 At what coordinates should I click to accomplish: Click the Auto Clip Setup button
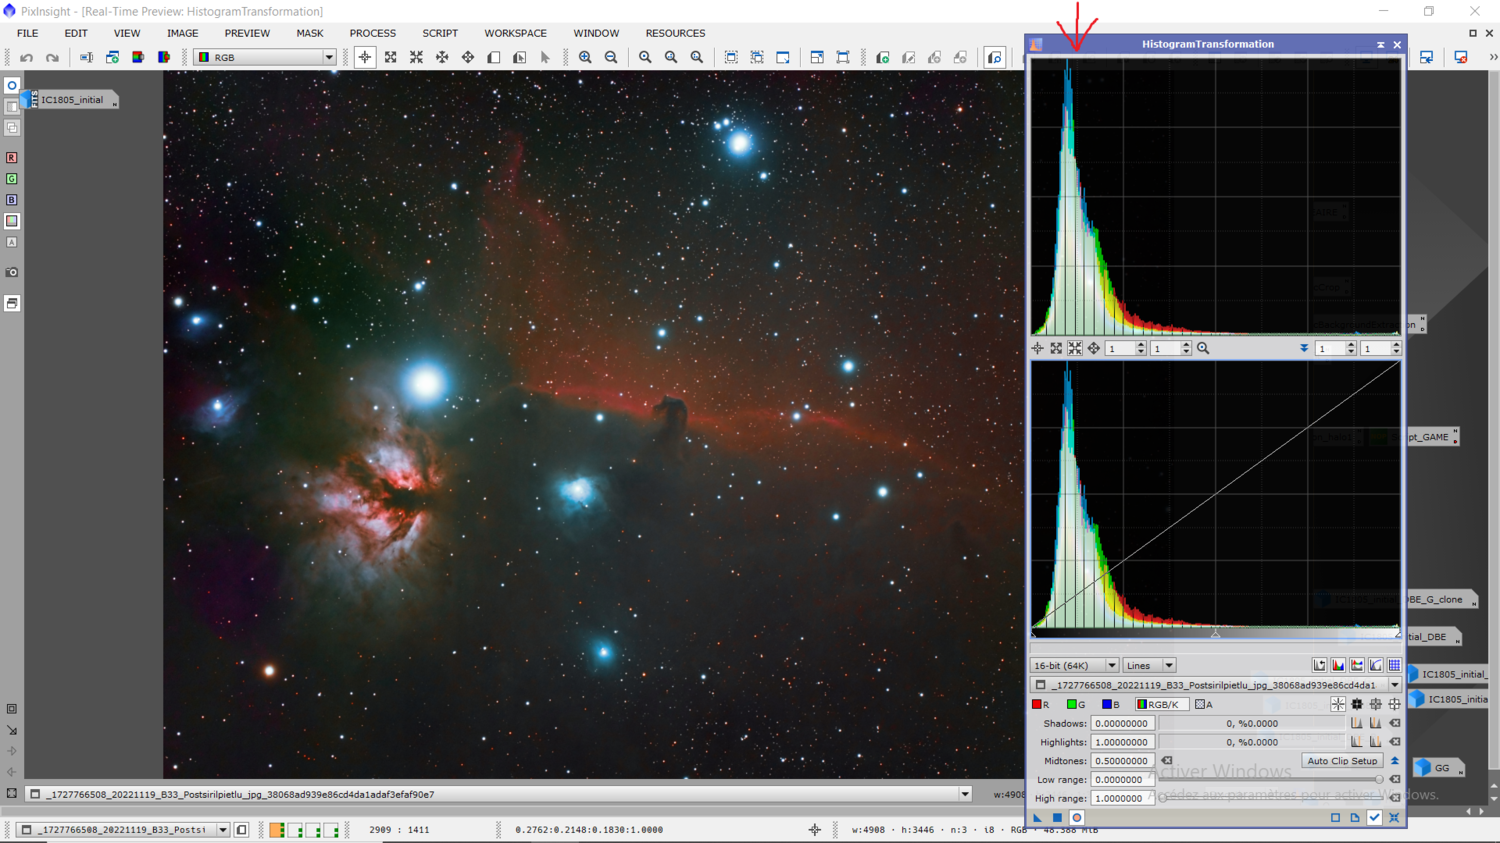(1342, 761)
